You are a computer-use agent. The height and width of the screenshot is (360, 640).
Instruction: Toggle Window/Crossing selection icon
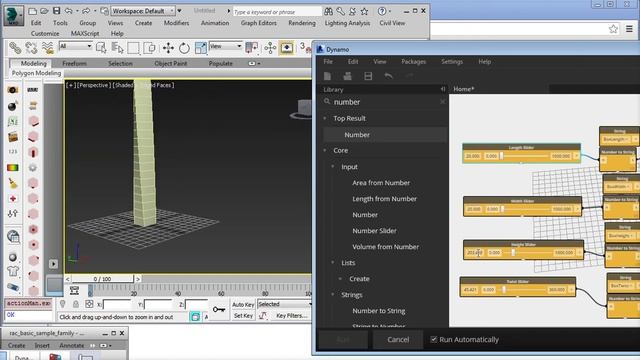tap(149, 48)
